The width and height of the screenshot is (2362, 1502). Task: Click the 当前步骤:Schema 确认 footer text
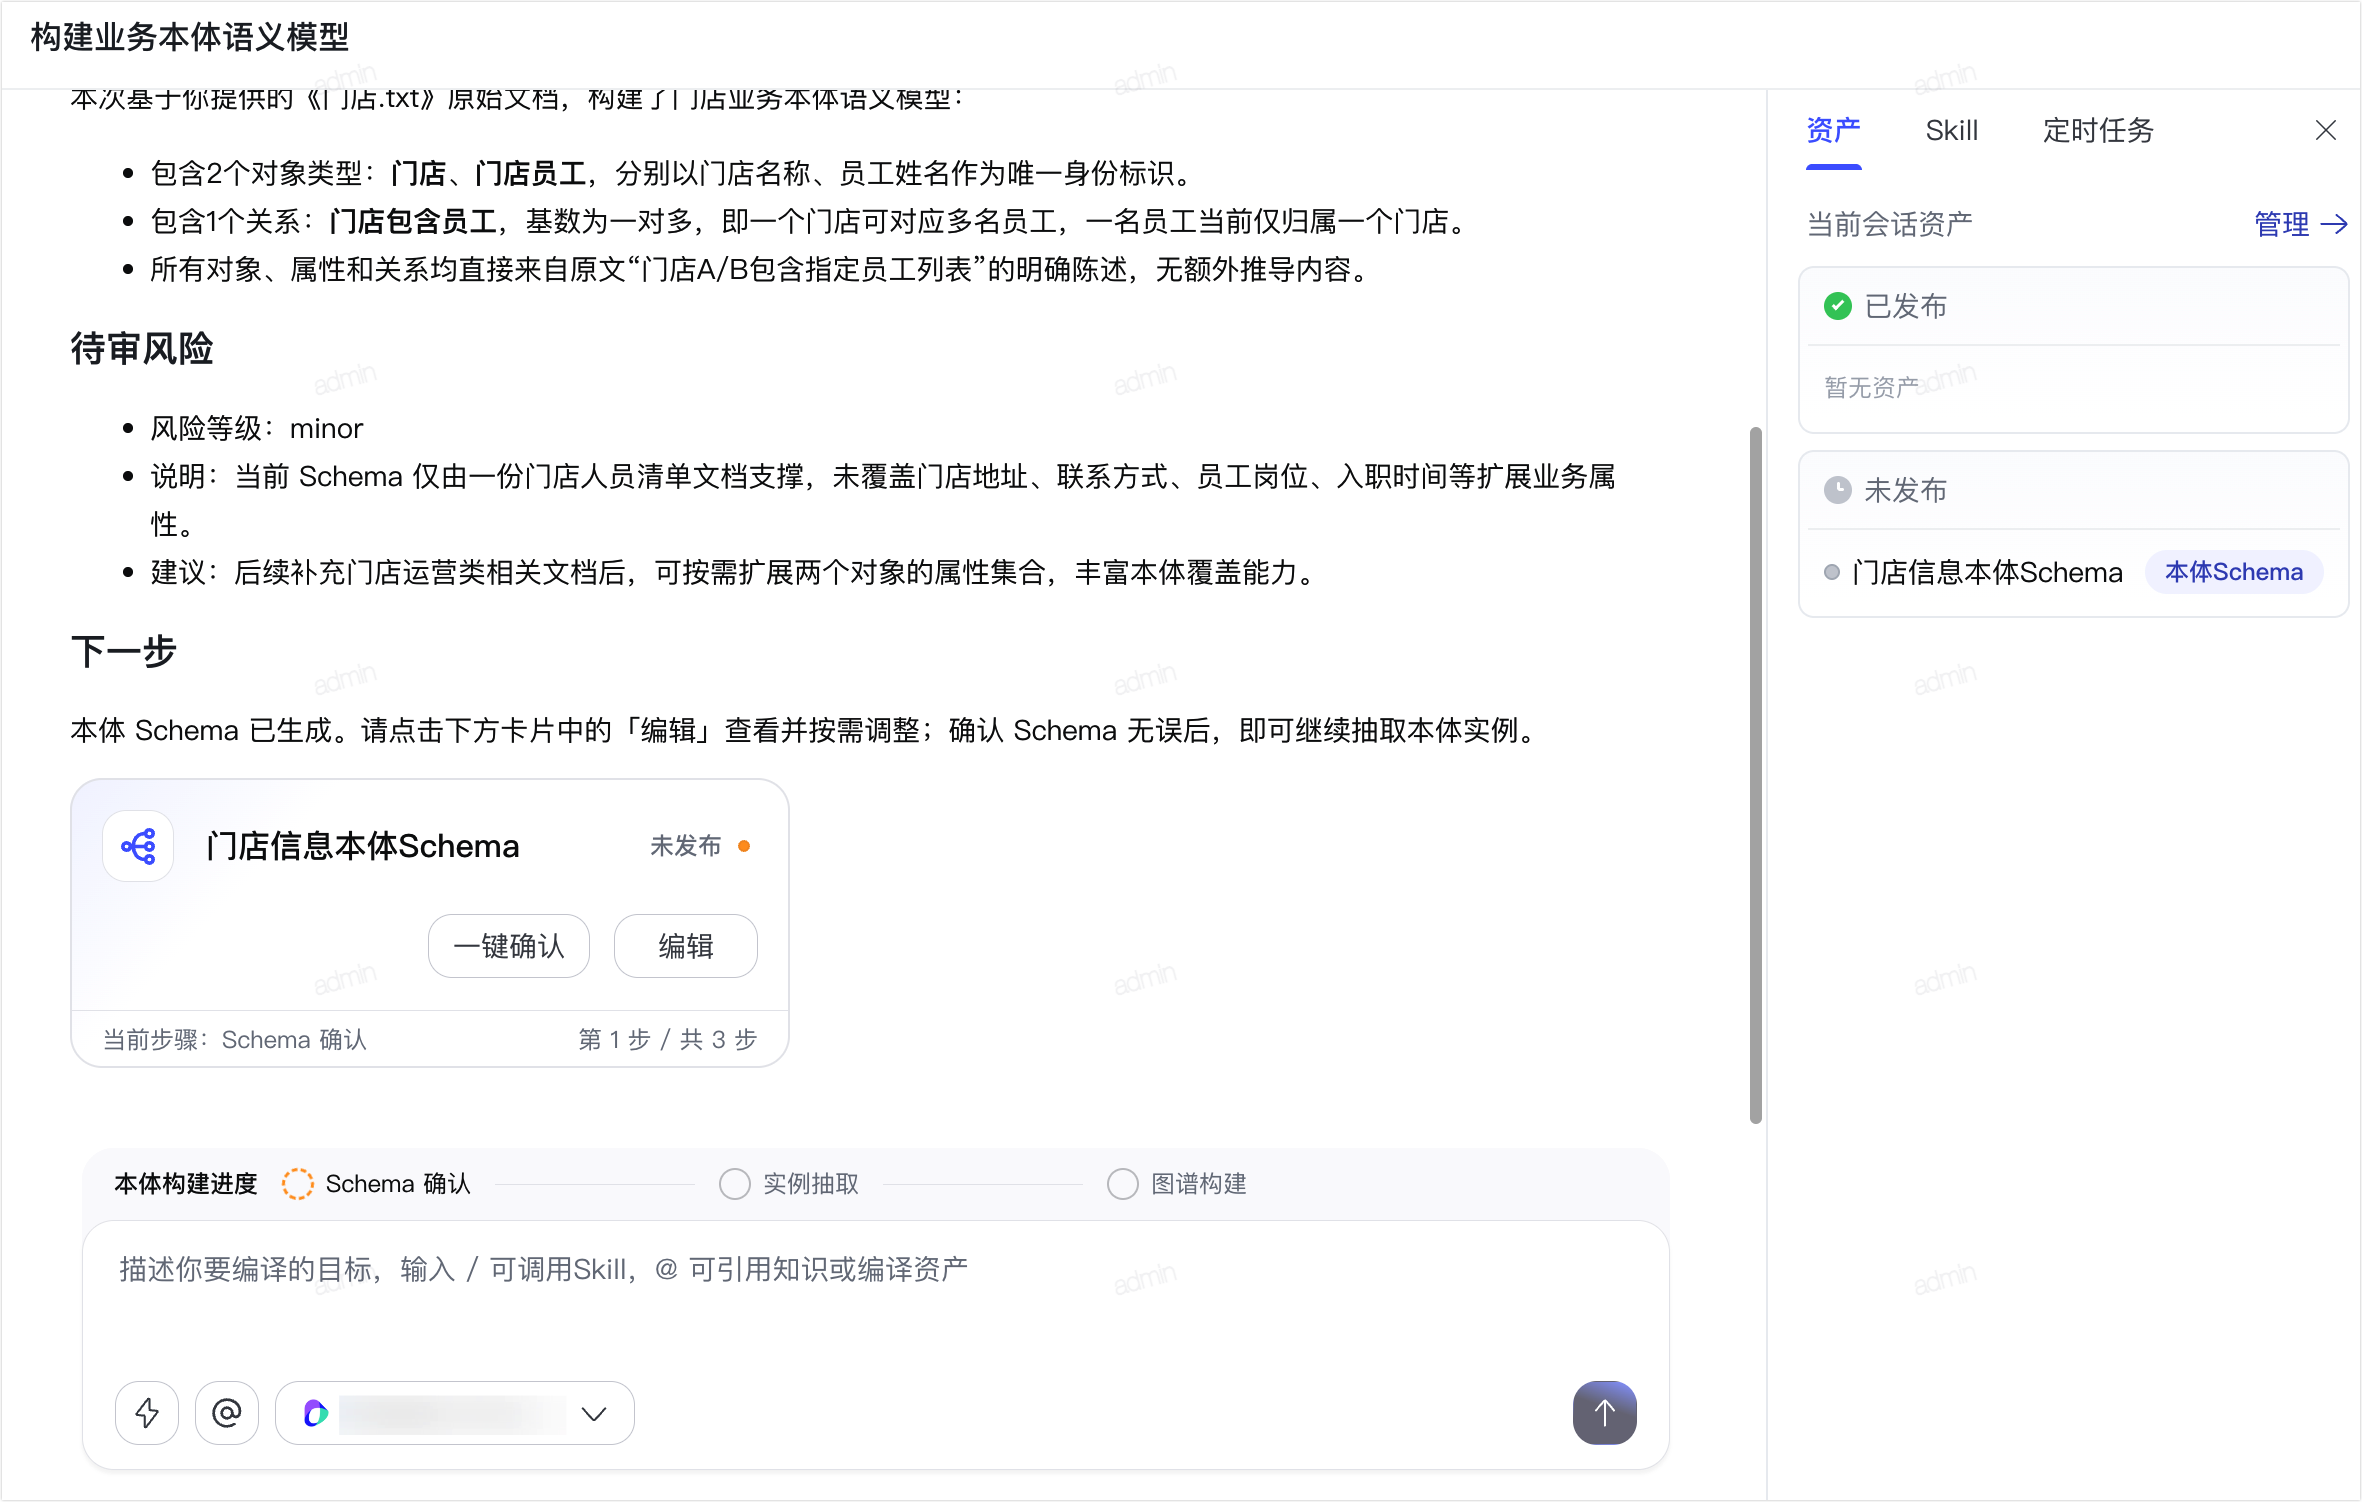[235, 1040]
